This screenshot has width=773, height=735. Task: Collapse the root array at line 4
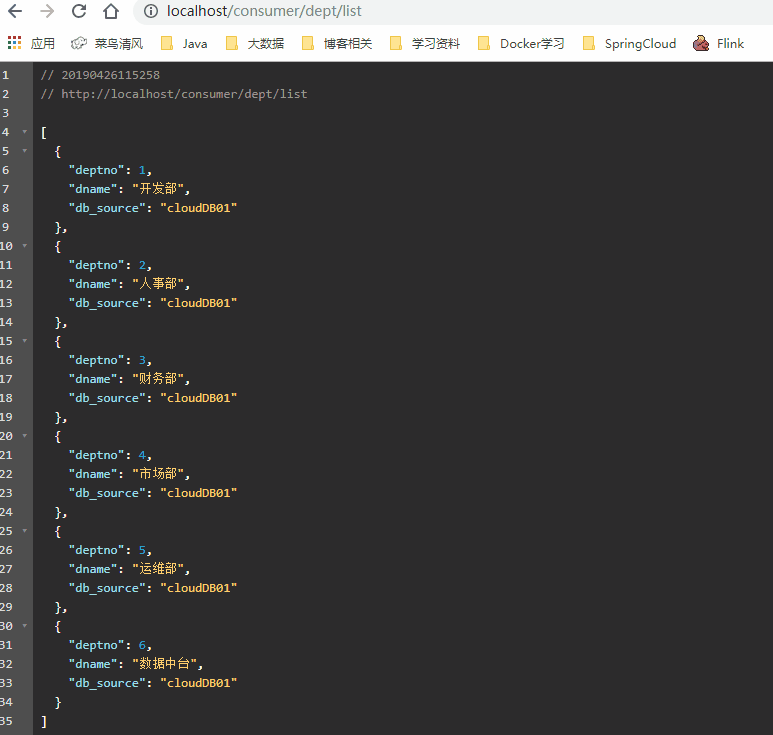coord(25,132)
